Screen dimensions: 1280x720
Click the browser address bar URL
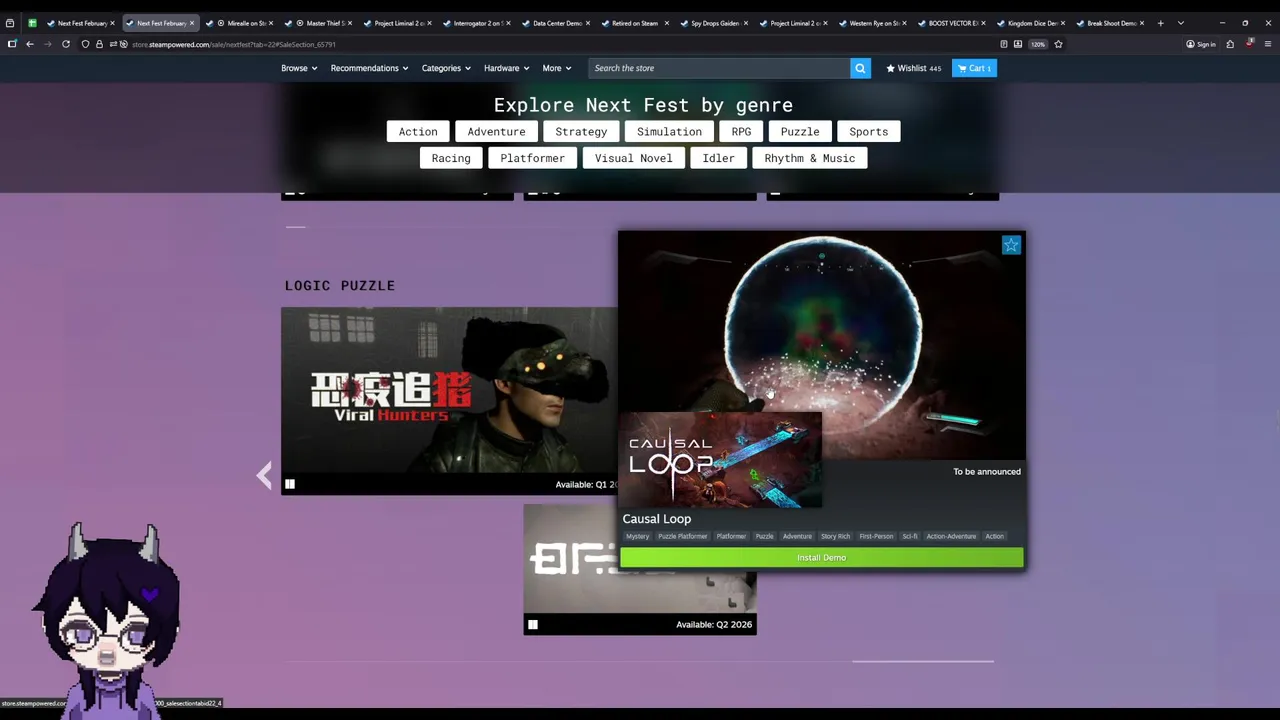233,44
